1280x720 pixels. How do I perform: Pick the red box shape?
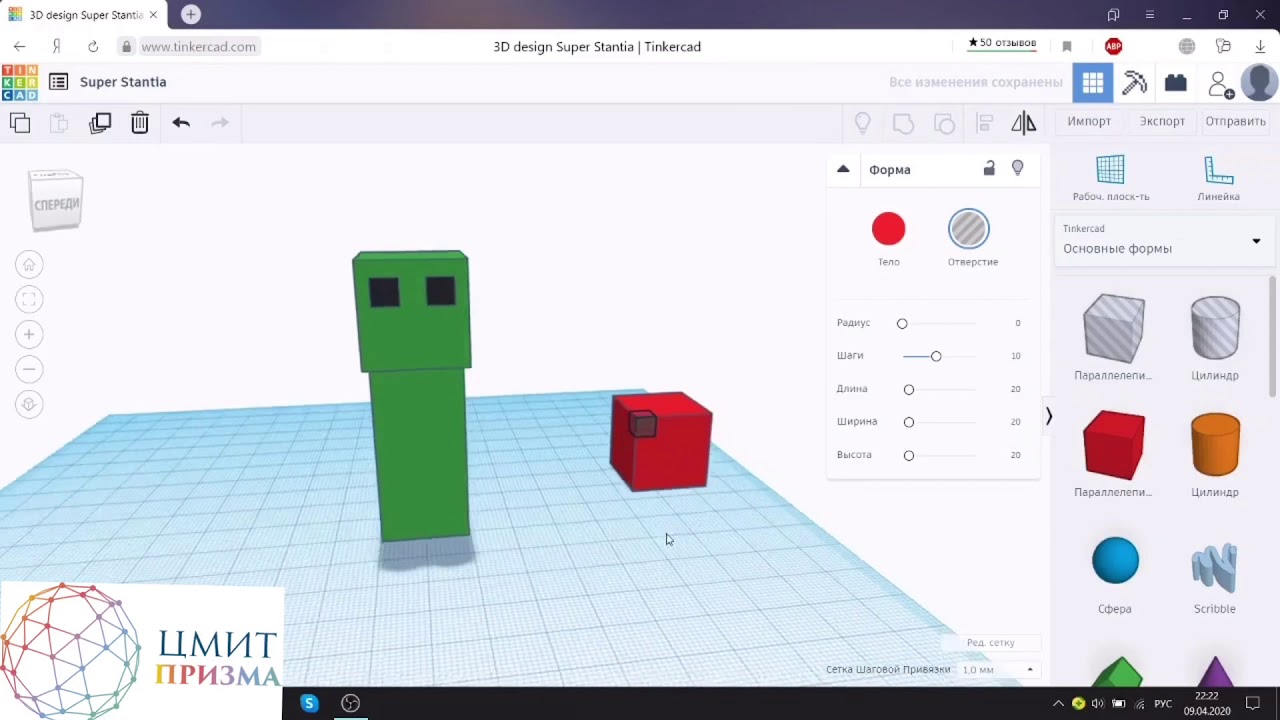pos(1113,445)
